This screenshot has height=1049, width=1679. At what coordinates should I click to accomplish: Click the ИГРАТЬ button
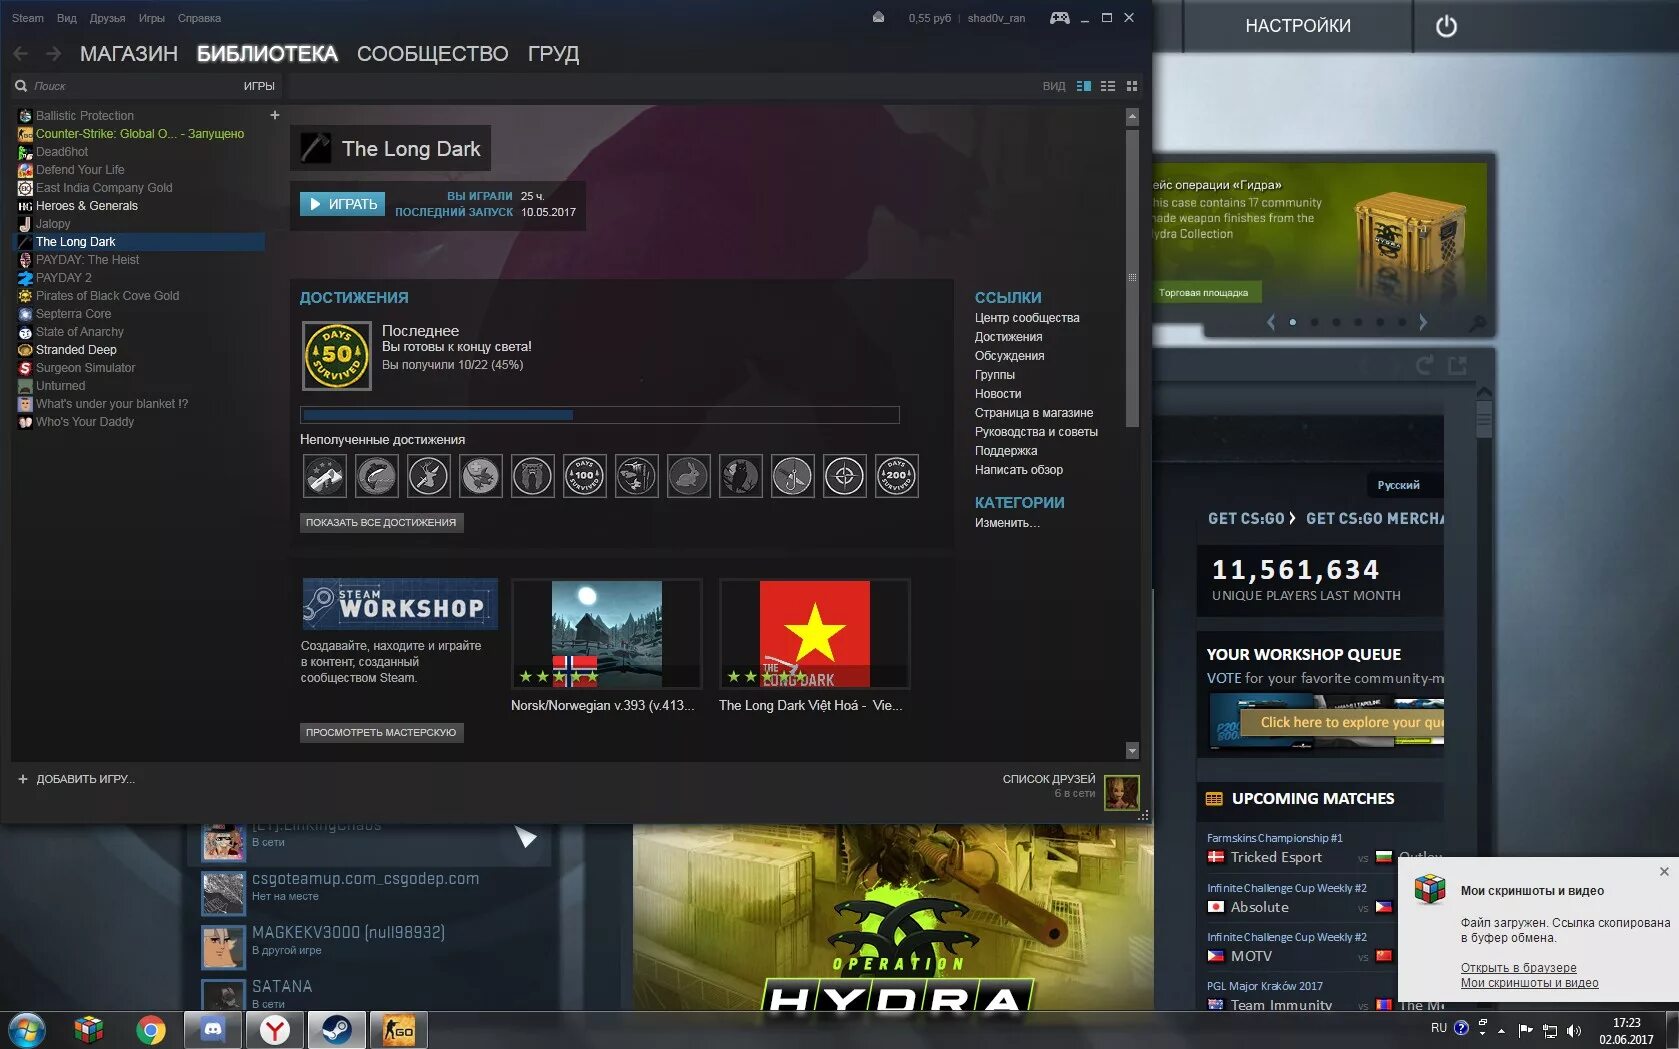coord(343,204)
